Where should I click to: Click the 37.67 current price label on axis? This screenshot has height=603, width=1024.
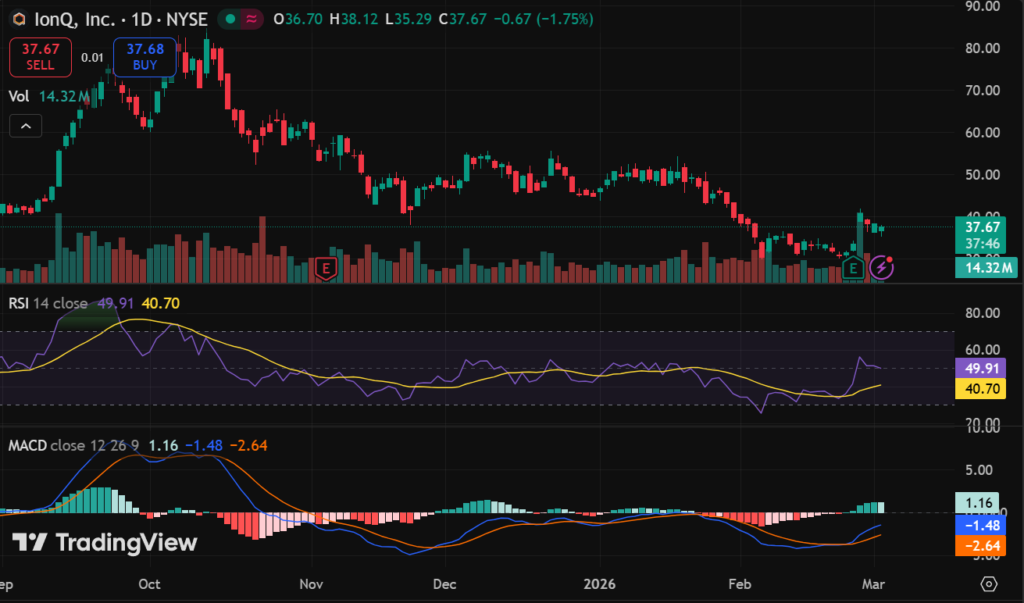click(x=985, y=226)
